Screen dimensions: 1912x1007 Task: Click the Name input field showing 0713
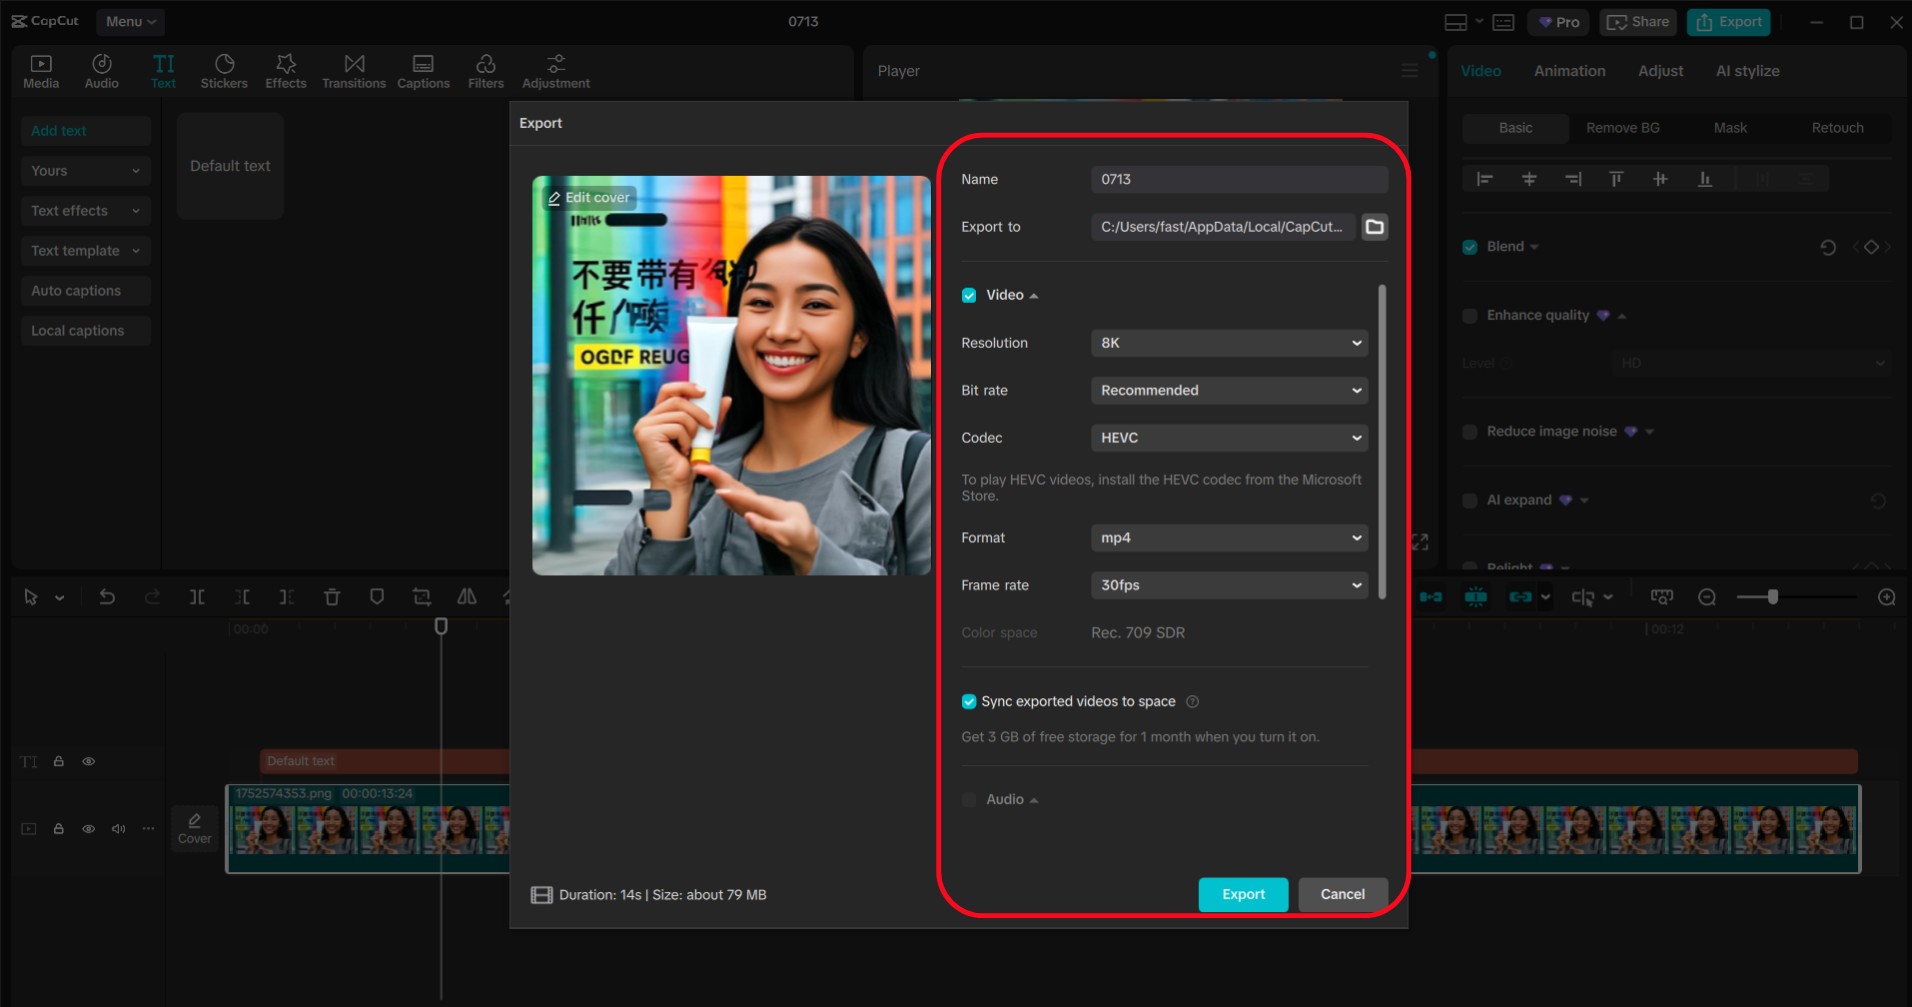[1239, 180]
